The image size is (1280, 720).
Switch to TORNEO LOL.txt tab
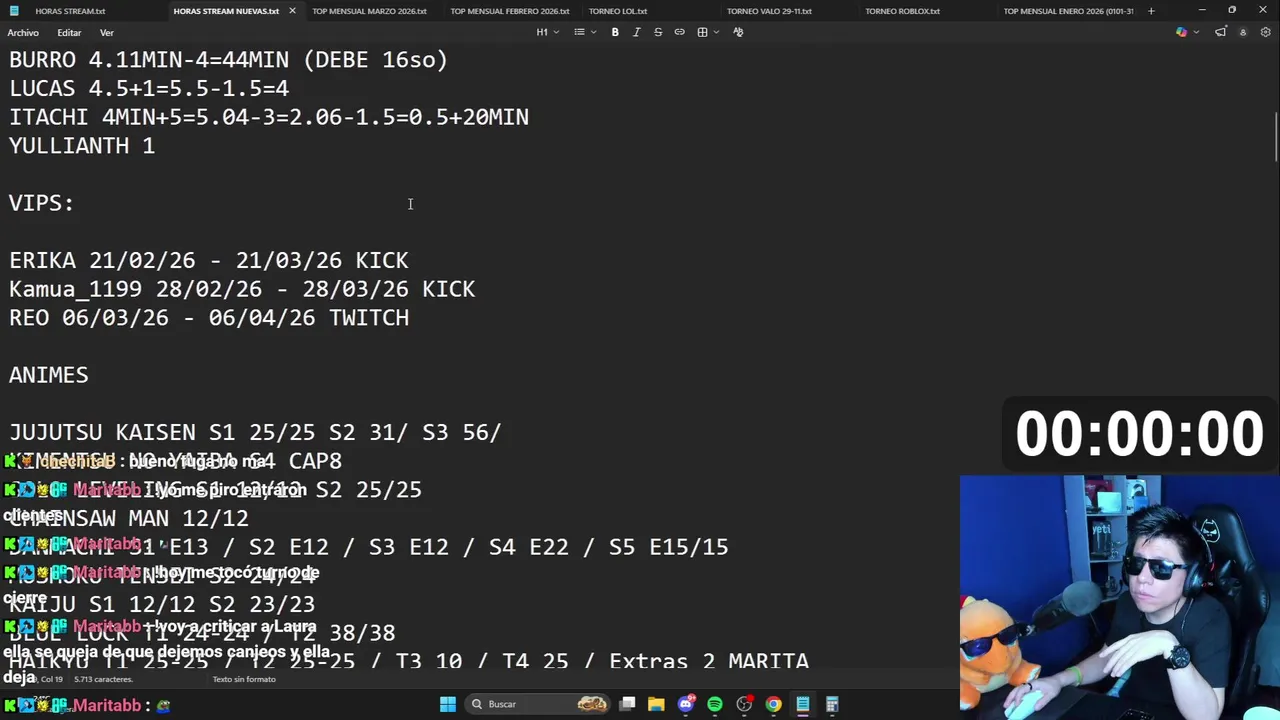618,11
